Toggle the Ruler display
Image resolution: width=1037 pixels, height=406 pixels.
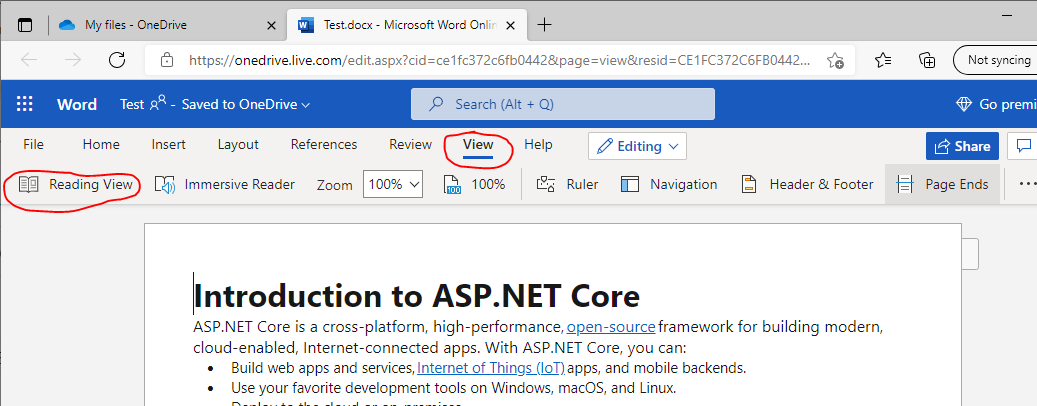[x=567, y=184]
